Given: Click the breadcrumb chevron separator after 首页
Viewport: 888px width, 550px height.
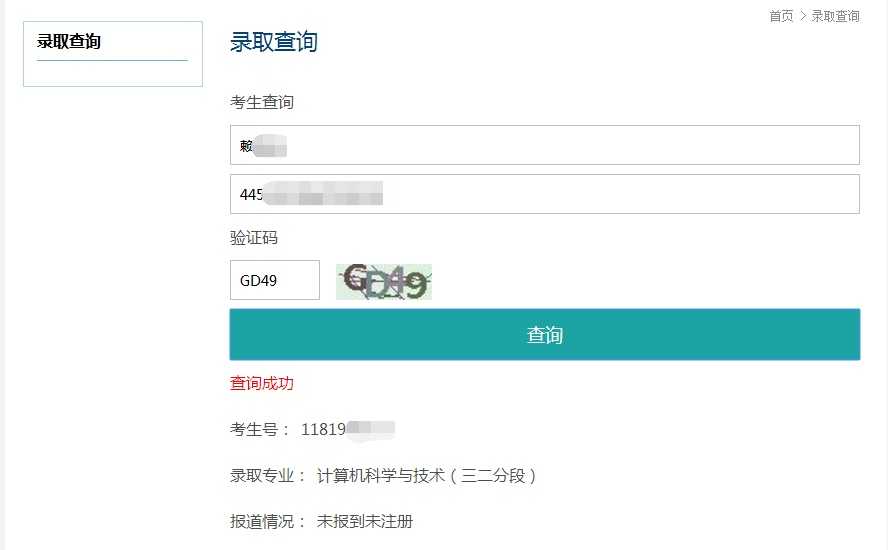Looking at the screenshot, I should [802, 16].
